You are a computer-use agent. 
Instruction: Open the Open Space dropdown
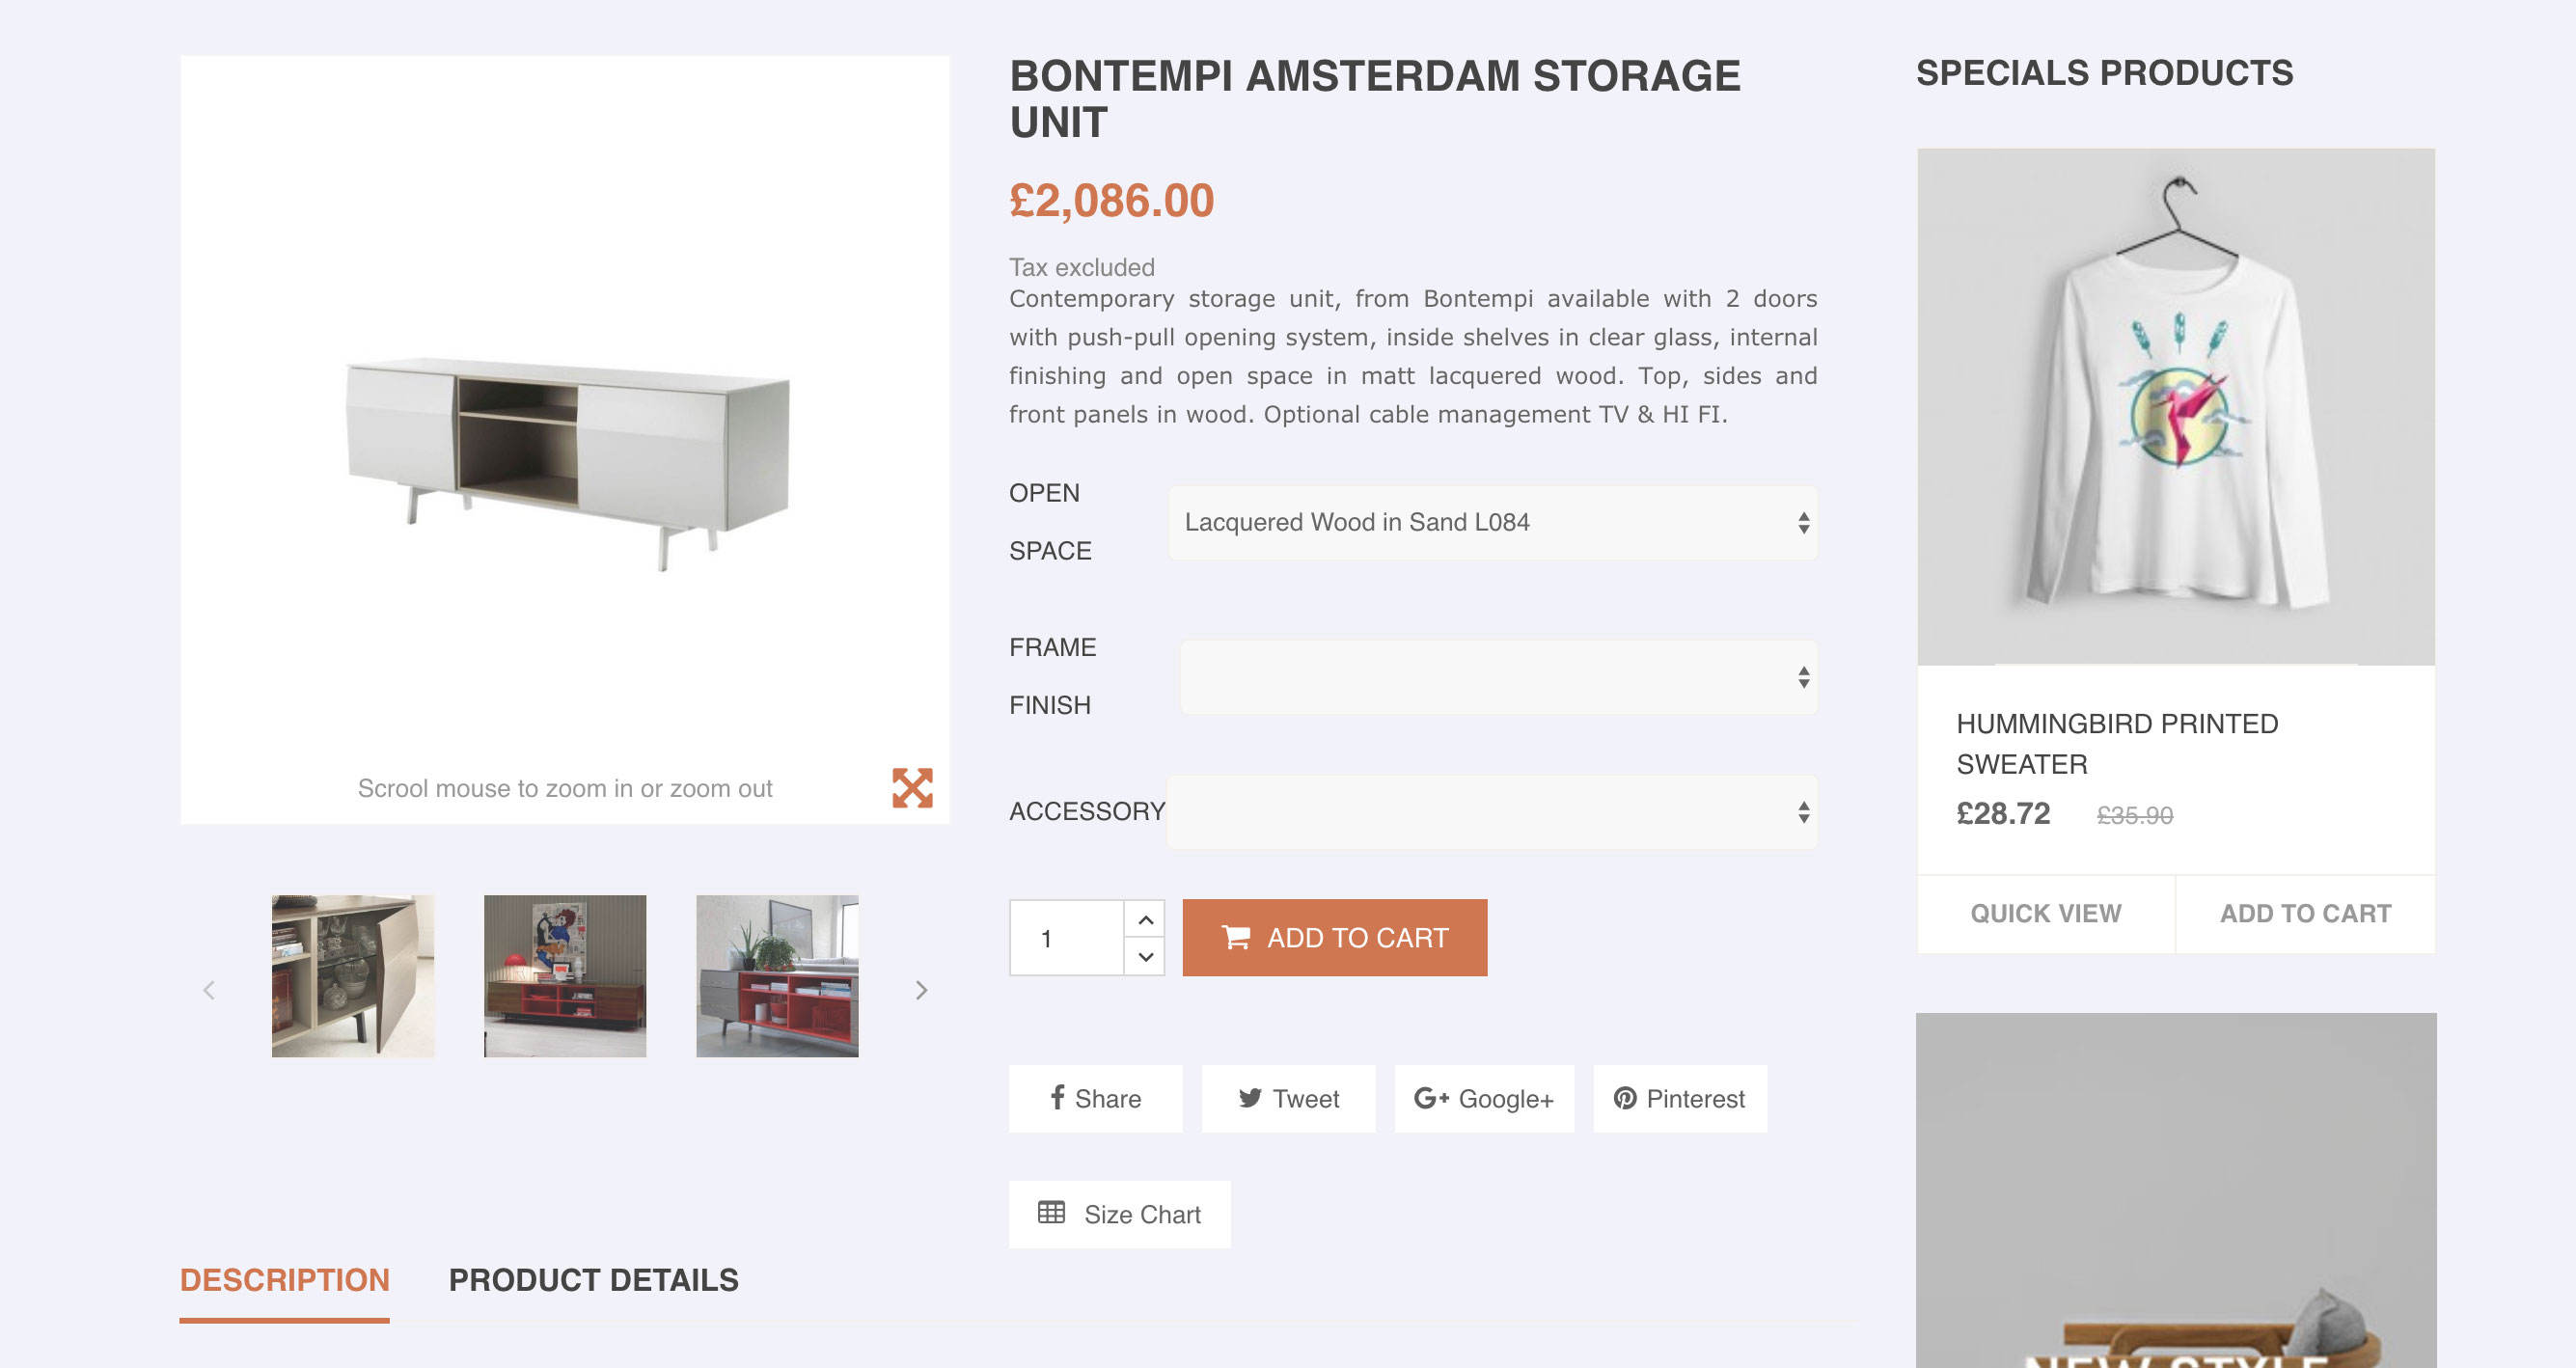(x=1492, y=522)
